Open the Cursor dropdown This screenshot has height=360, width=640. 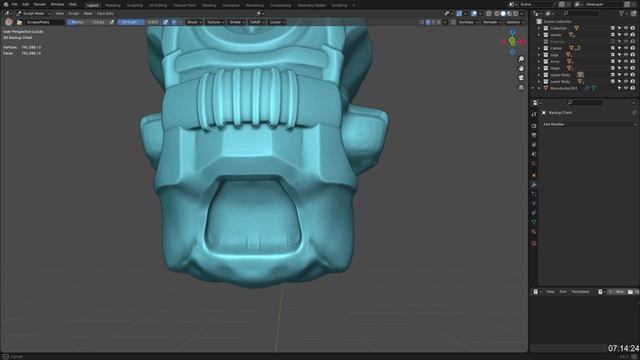277,22
